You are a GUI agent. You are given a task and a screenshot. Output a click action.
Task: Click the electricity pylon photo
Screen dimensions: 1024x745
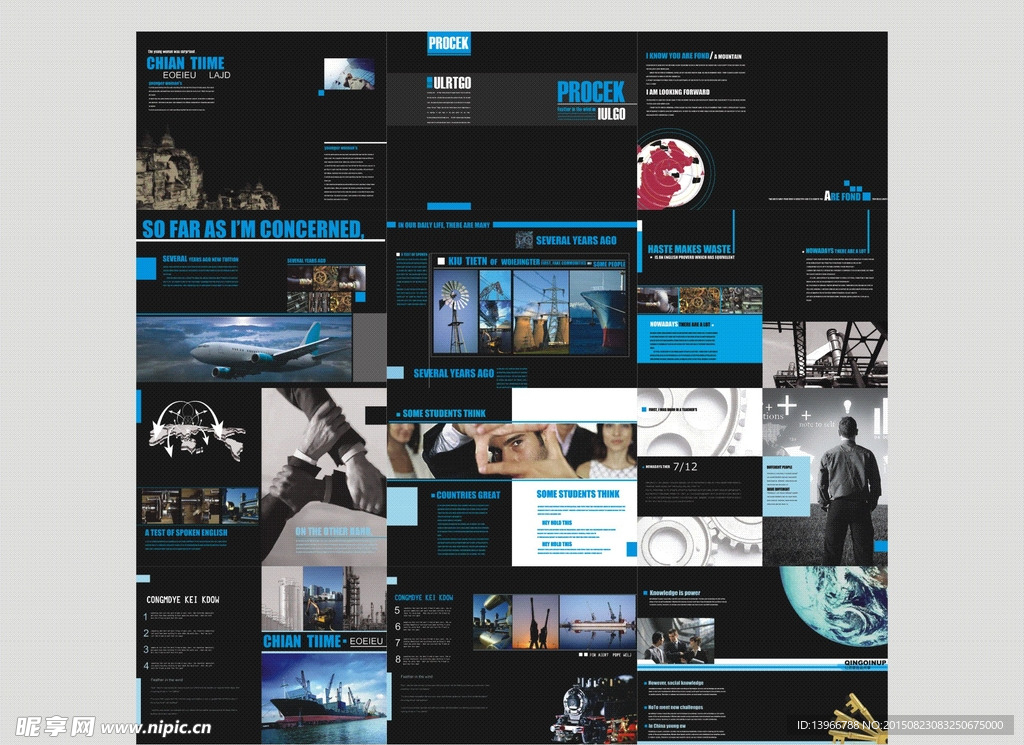pyautogui.click(x=540, y=312)
